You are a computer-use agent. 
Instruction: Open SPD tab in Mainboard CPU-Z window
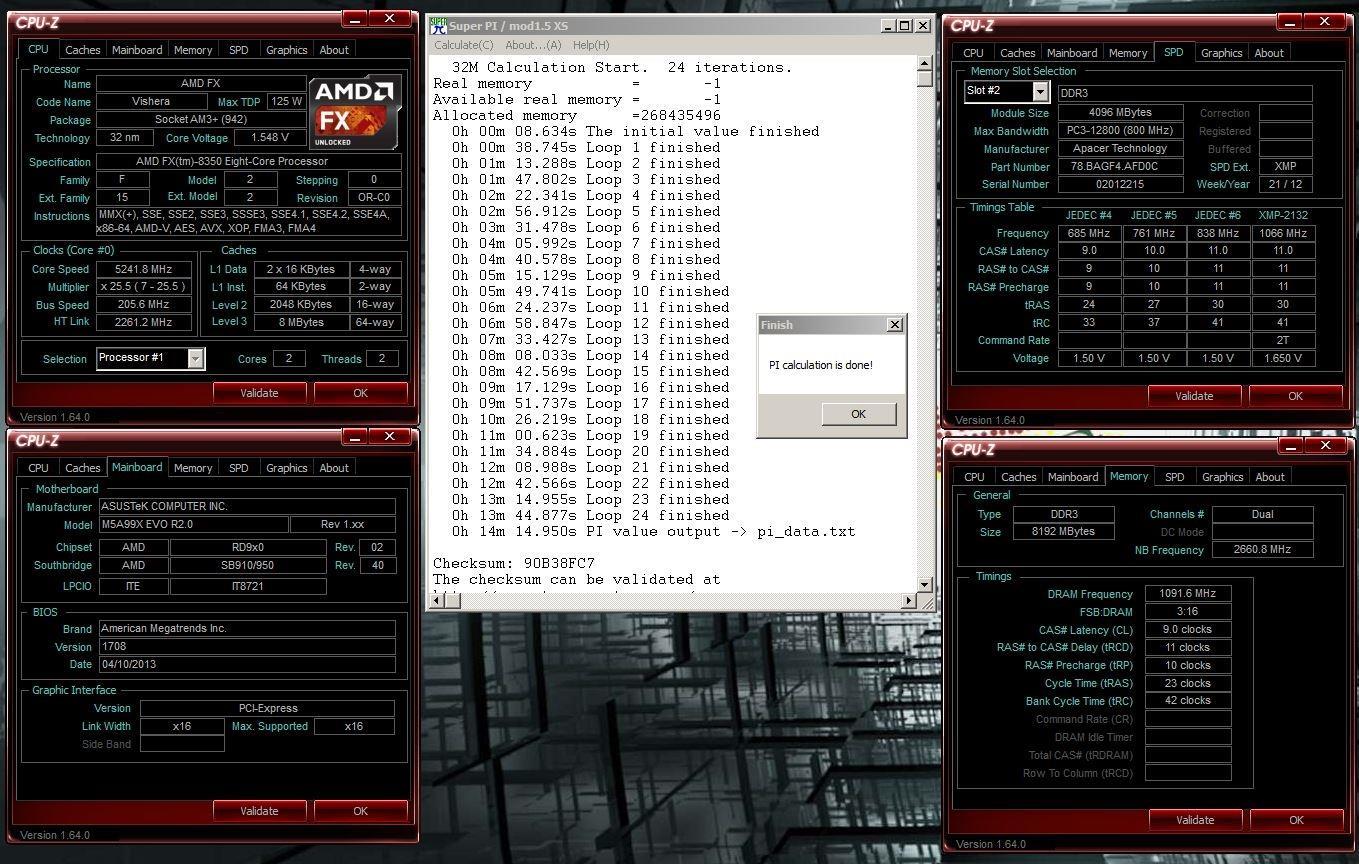(x=238, y=468)
